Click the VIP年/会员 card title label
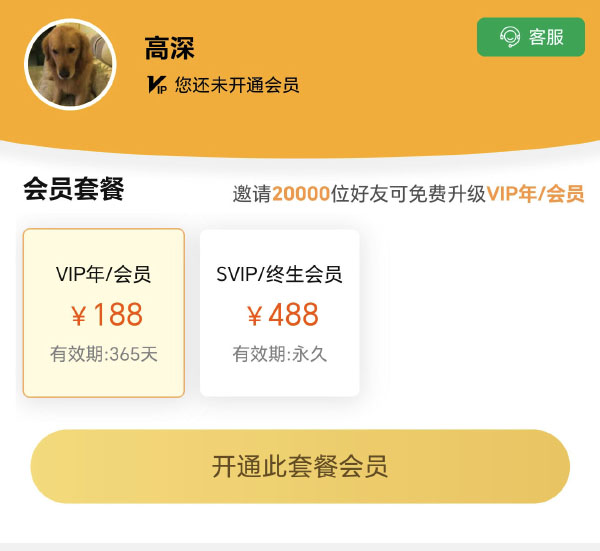This screenshot has width=600, height=551. [103, 274]
